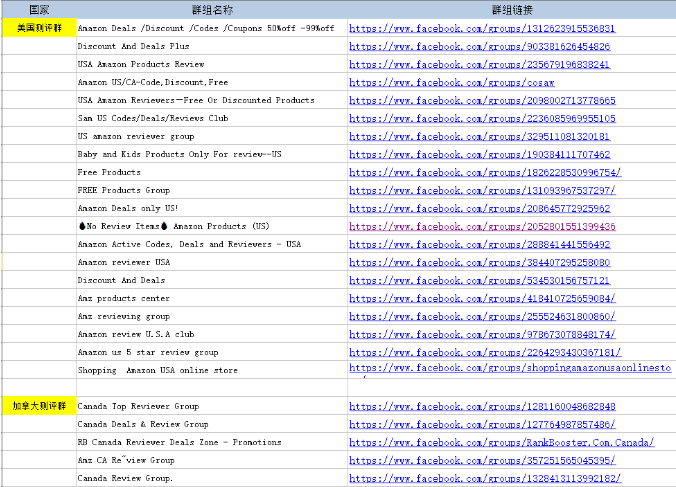Open the Amazon Deals only US! link
This screenshot has height=487, width=676.
(x=479, y=209)
